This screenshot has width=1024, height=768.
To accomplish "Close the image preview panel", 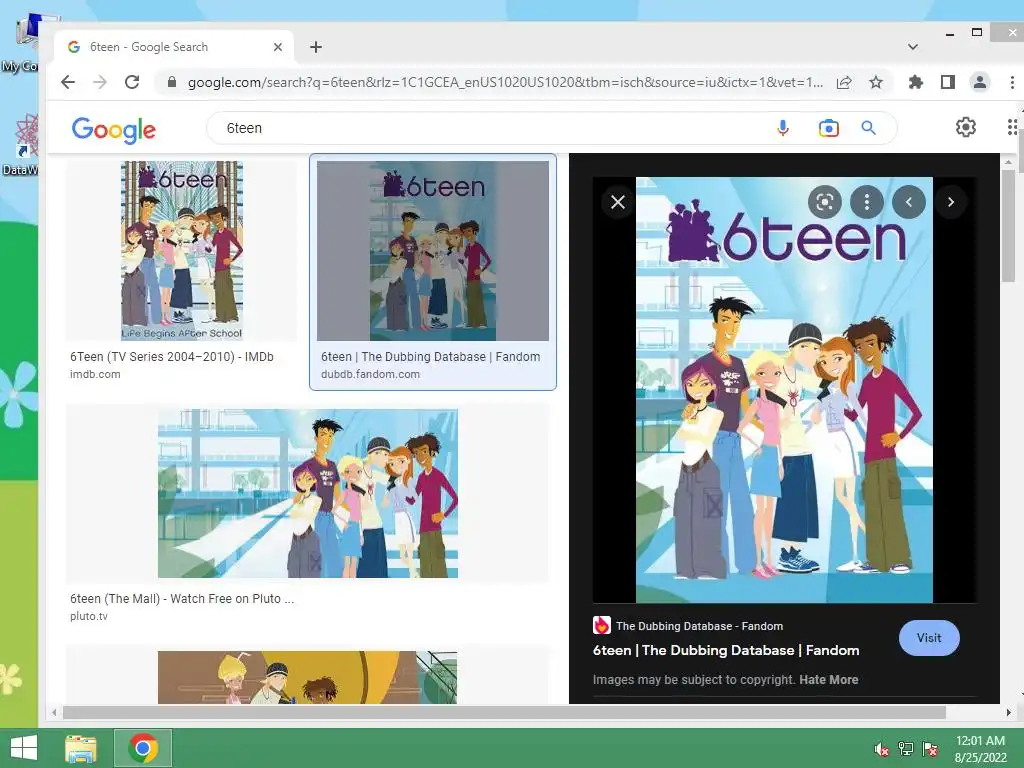I will (x=618, y=202).
